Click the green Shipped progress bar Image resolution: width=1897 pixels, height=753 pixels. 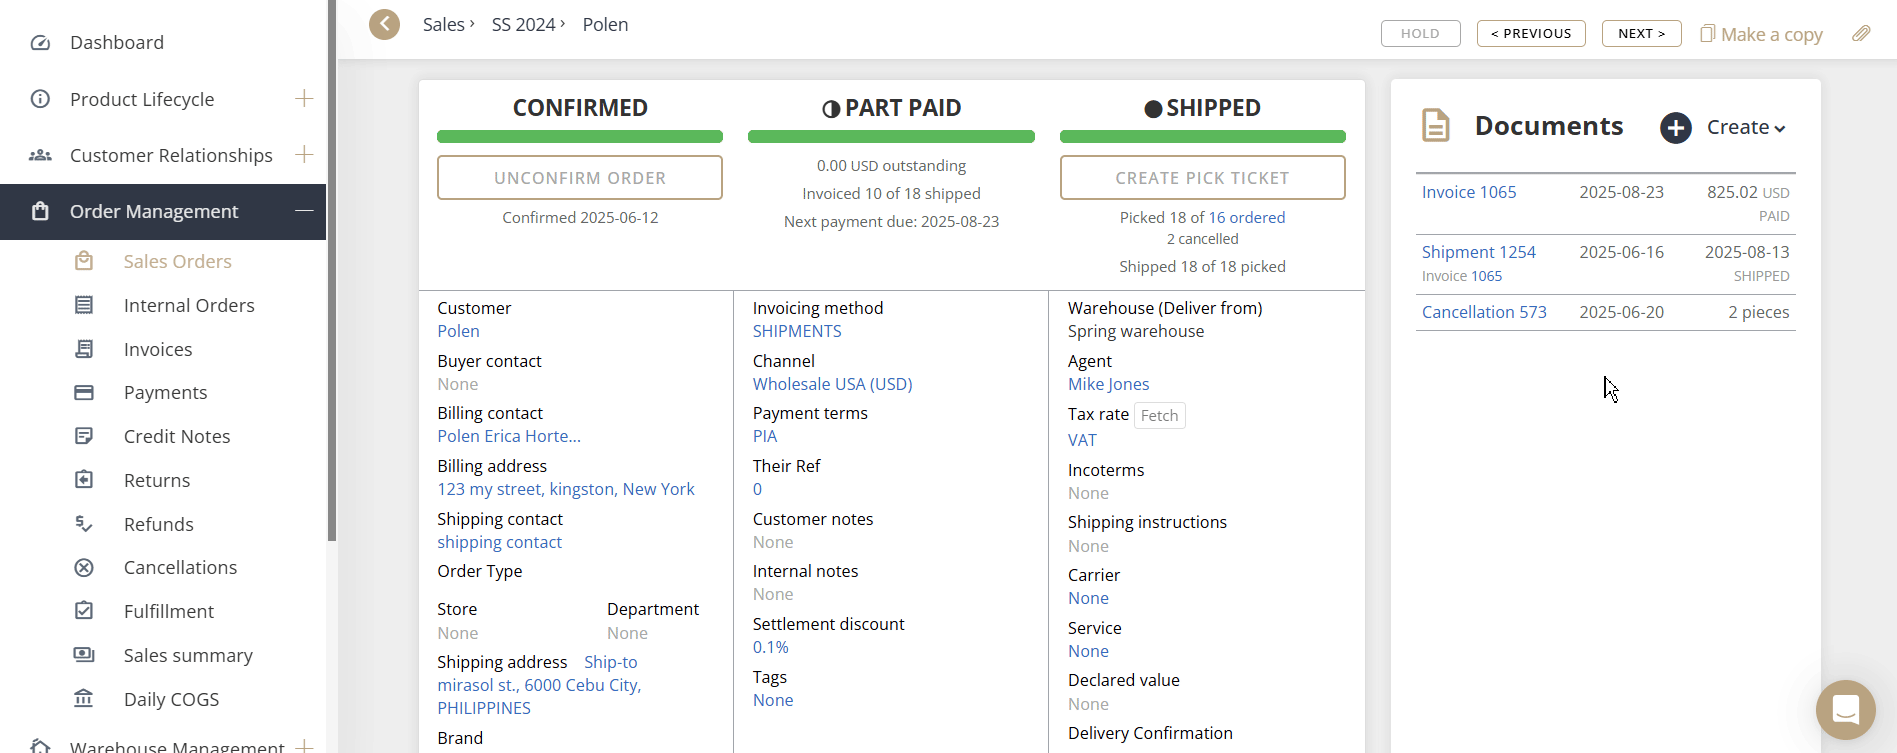coord(1202,137)
